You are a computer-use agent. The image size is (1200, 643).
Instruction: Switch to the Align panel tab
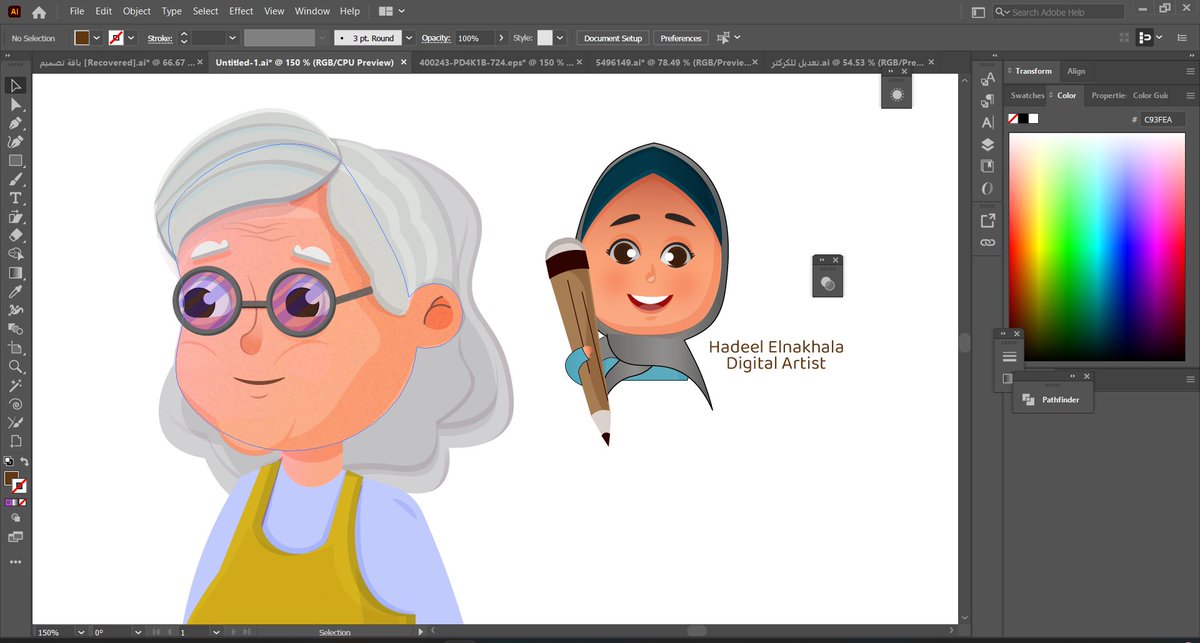[1076, 71]
